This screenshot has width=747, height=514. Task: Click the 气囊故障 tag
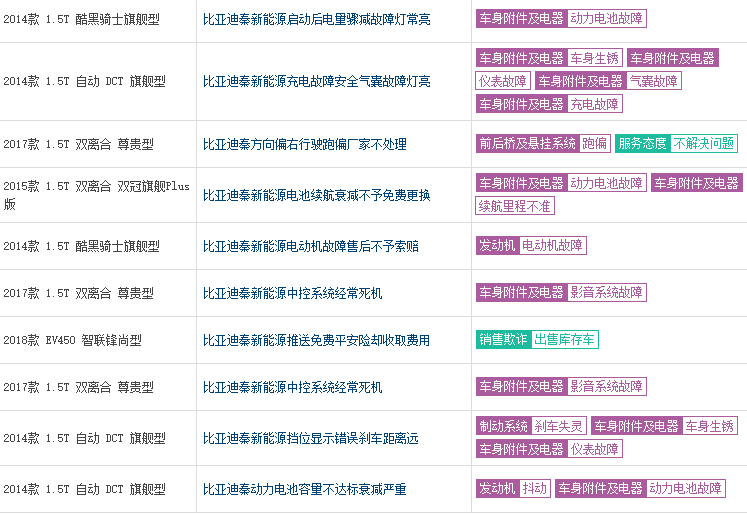pyautogui.click(x=653, y=81)
